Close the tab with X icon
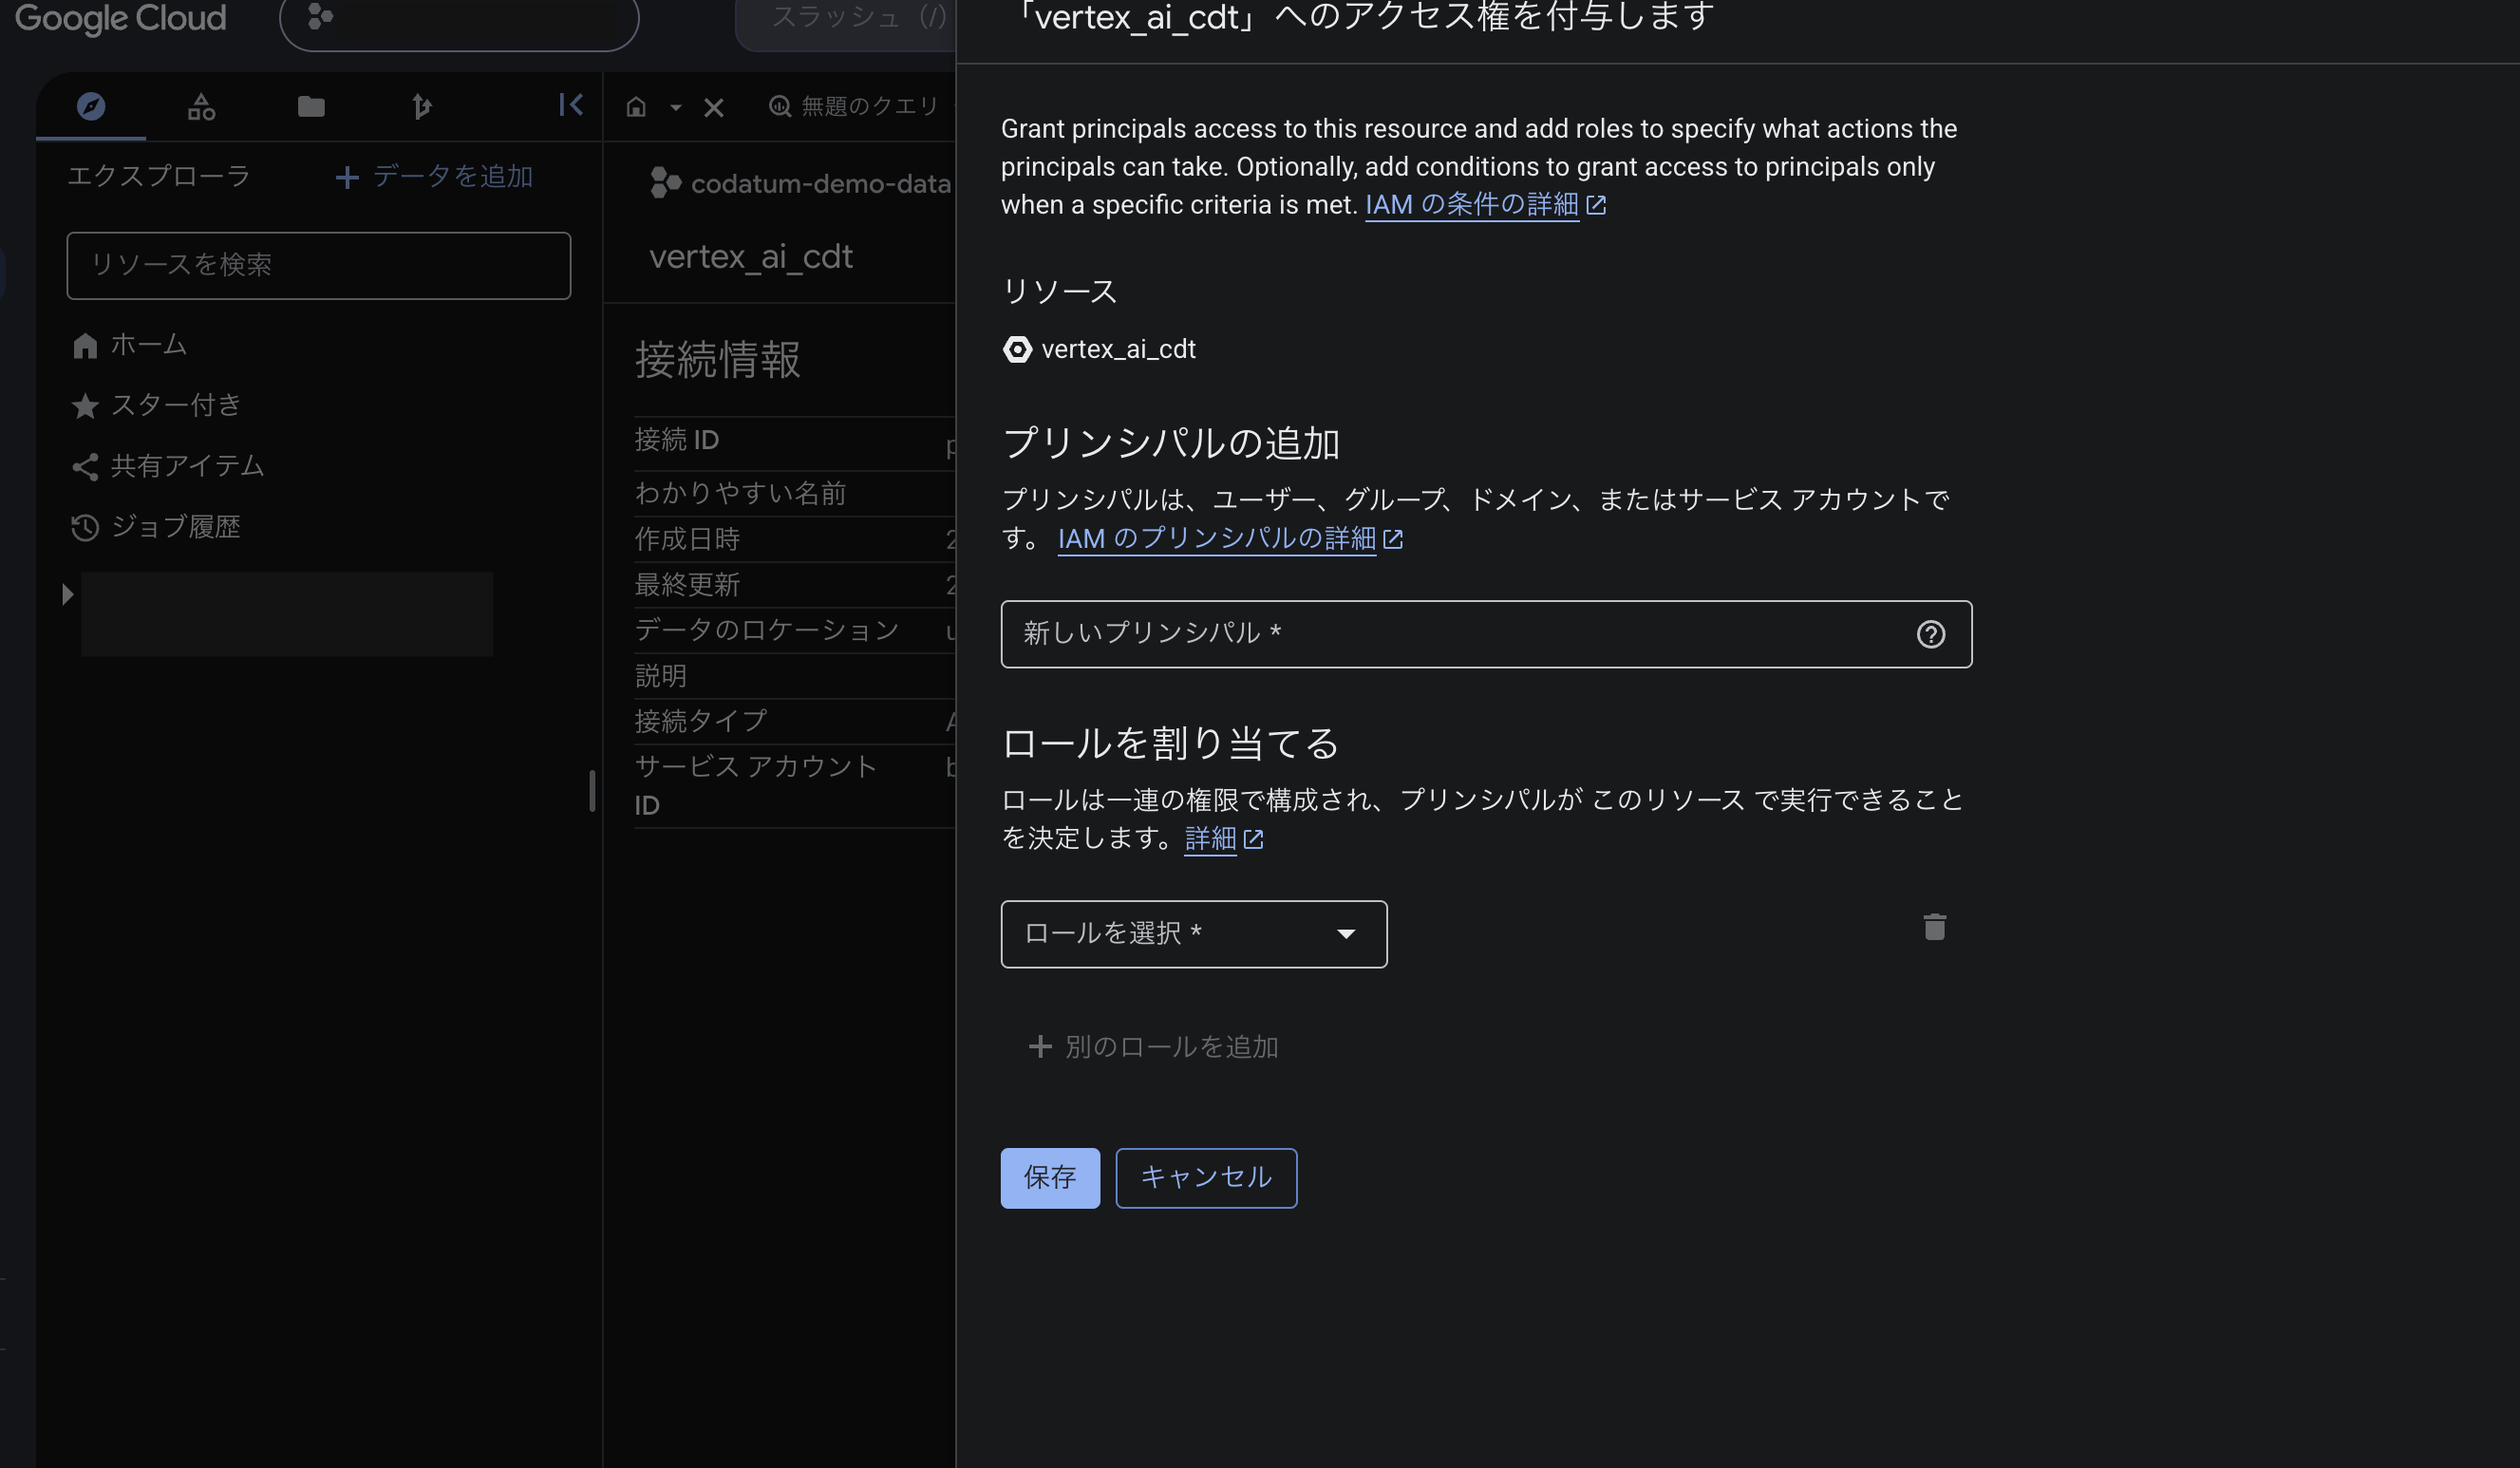Screen dimensions: 2520x1468 point(713,107)
